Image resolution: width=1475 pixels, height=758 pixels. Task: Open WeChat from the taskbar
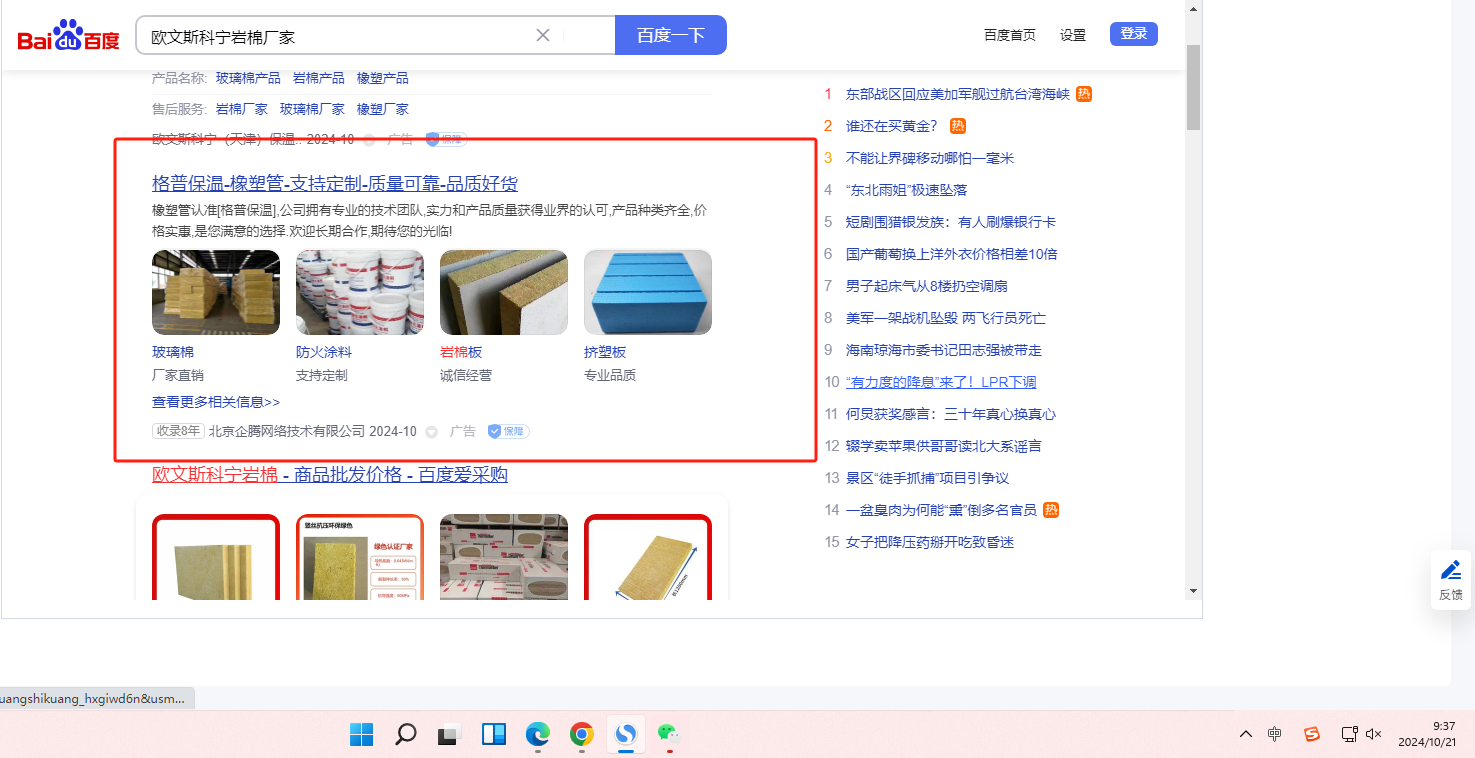click(x=668, y=735)
